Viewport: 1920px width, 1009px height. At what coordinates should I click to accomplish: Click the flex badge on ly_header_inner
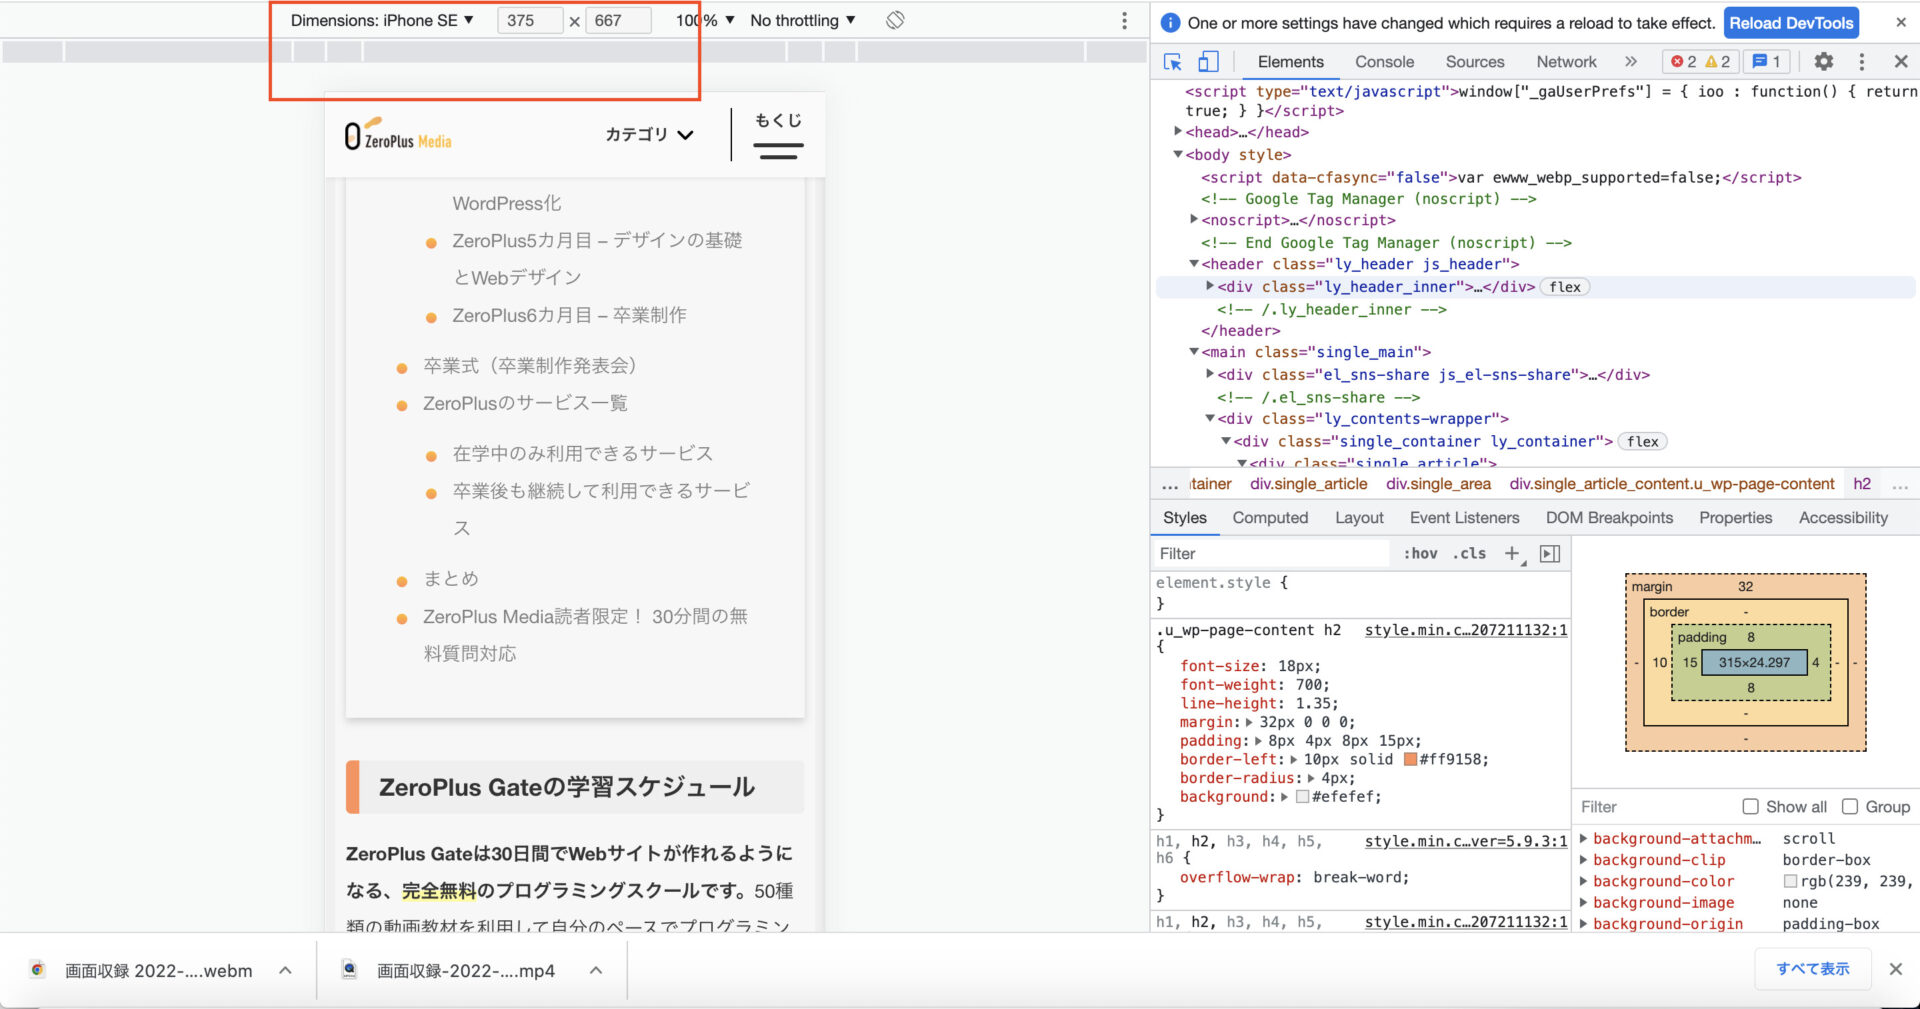click(x=1565, y=287)
